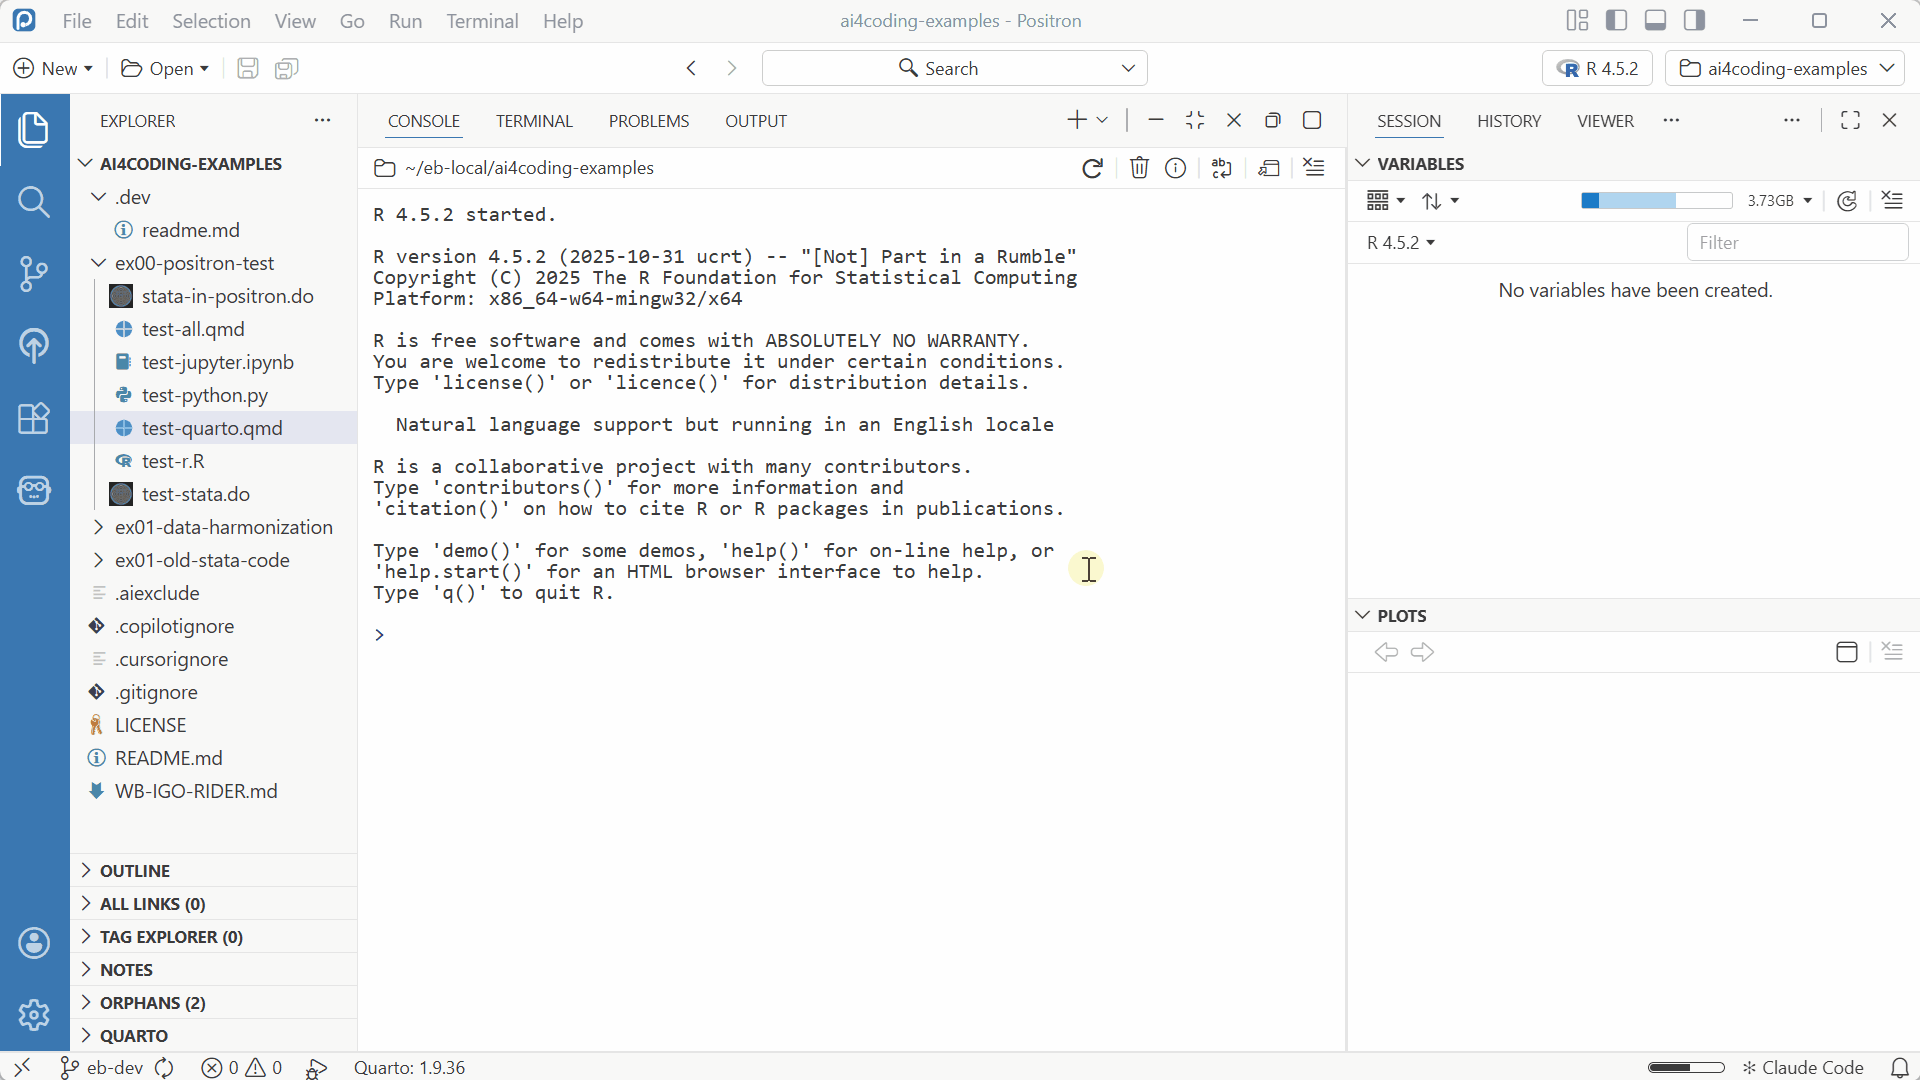The height and width of the screenshot is (1080, 1920).
Task: Open the Explorer view in the activity bar
Action: [x=34, y=130]
